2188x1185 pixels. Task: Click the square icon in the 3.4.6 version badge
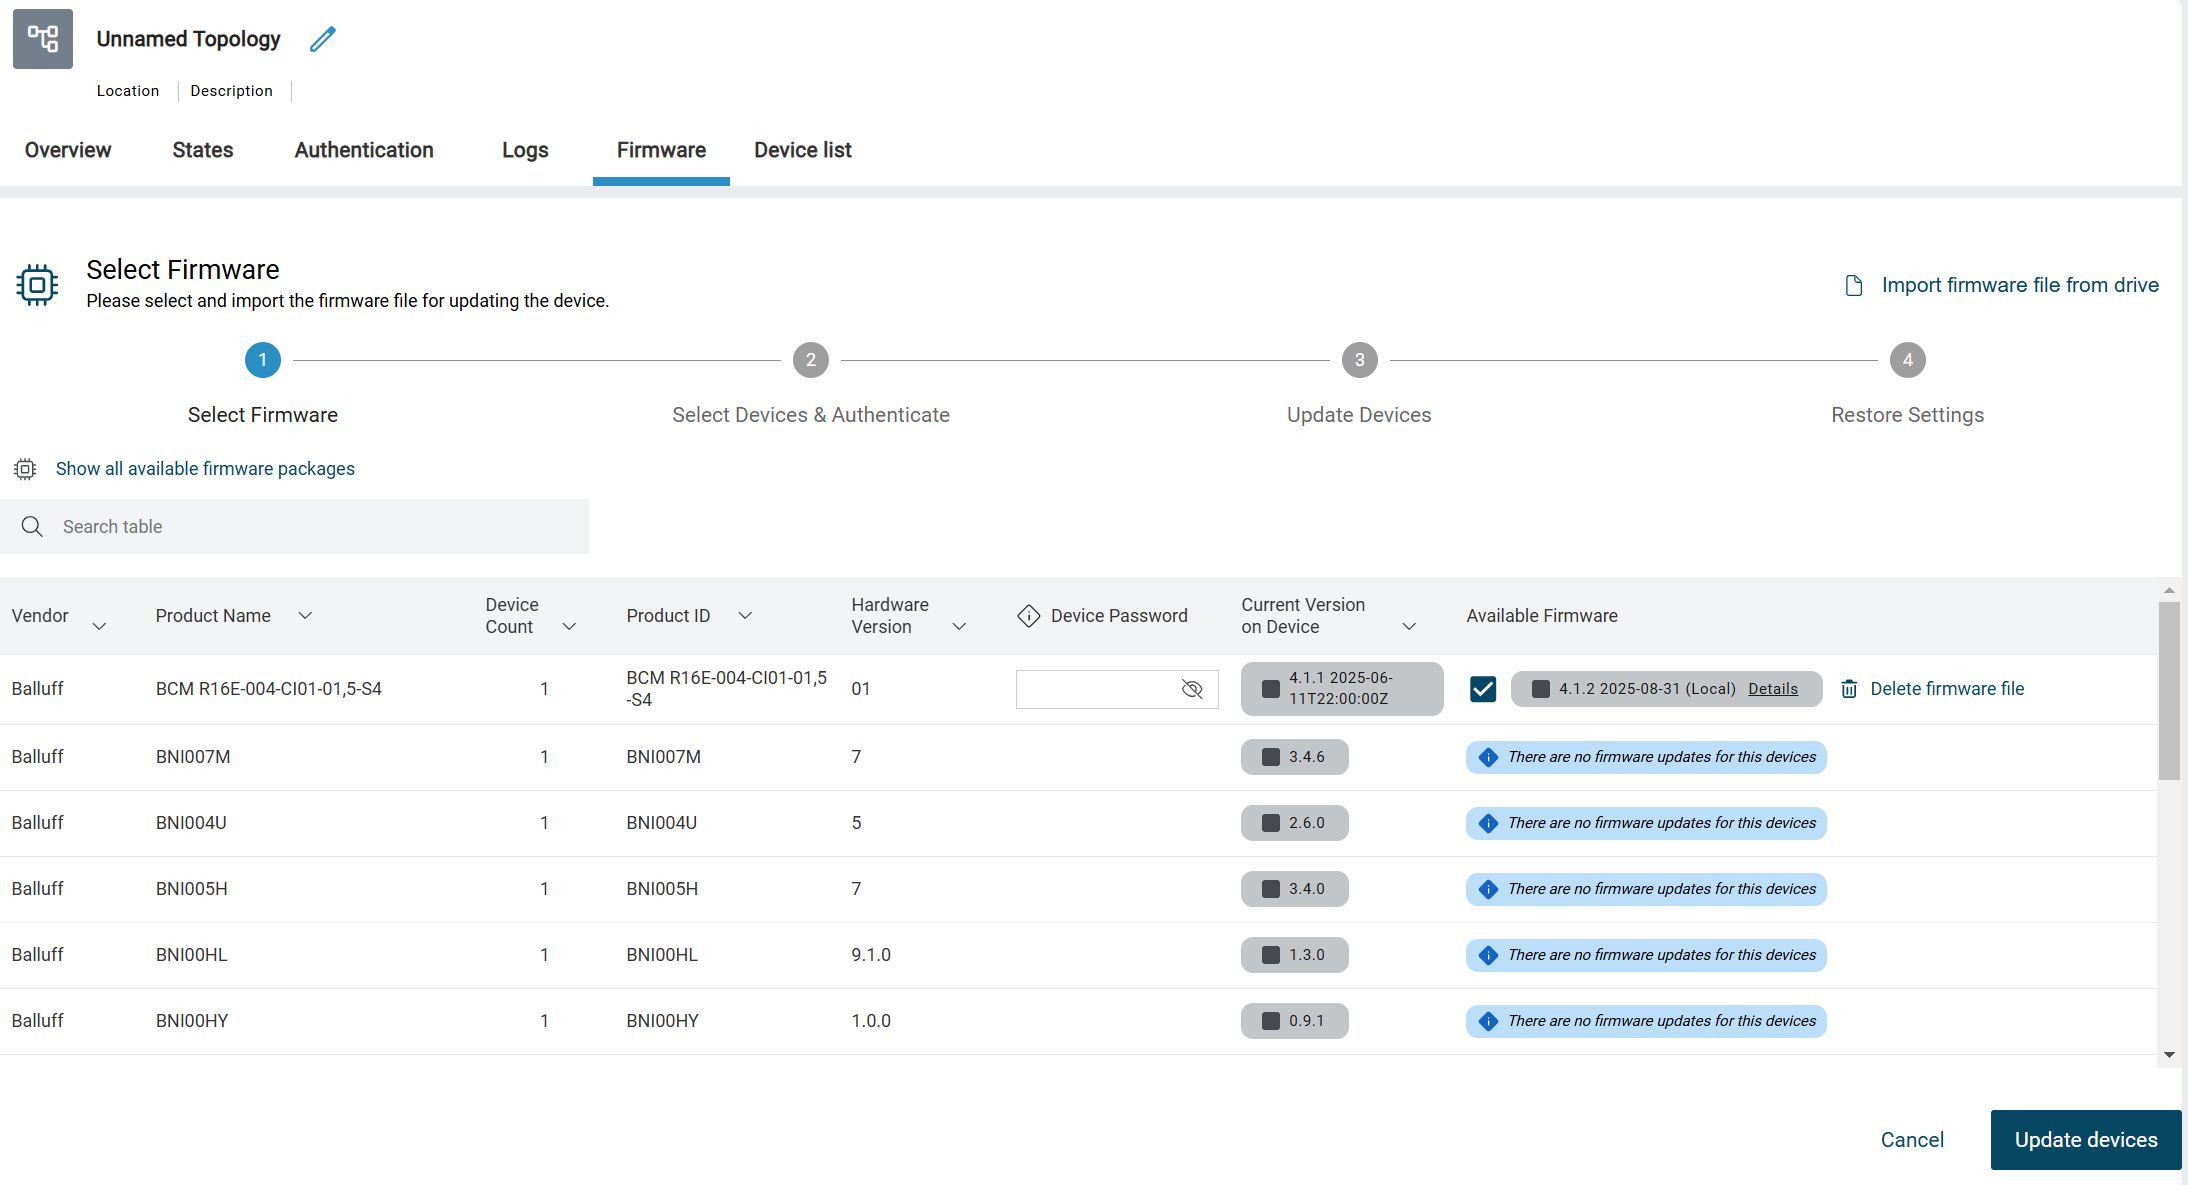point(1271,757)
